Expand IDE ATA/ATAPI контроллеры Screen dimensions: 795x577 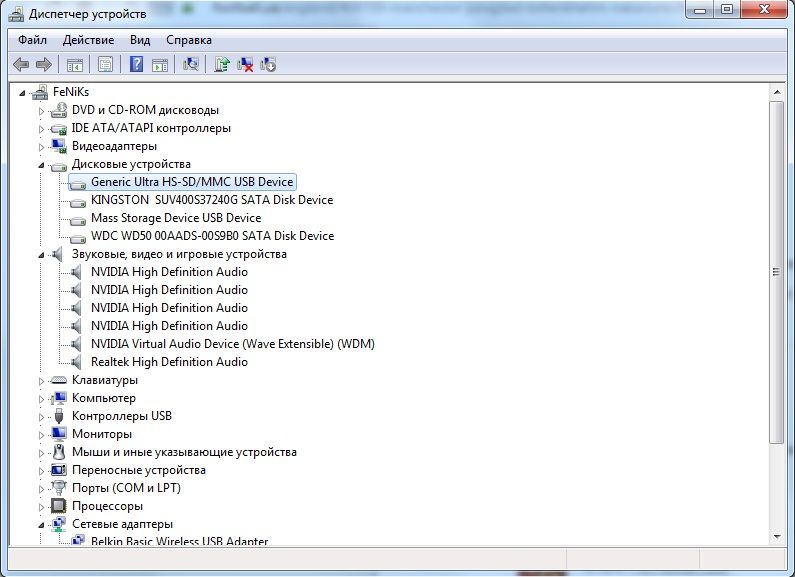(42, 129)
